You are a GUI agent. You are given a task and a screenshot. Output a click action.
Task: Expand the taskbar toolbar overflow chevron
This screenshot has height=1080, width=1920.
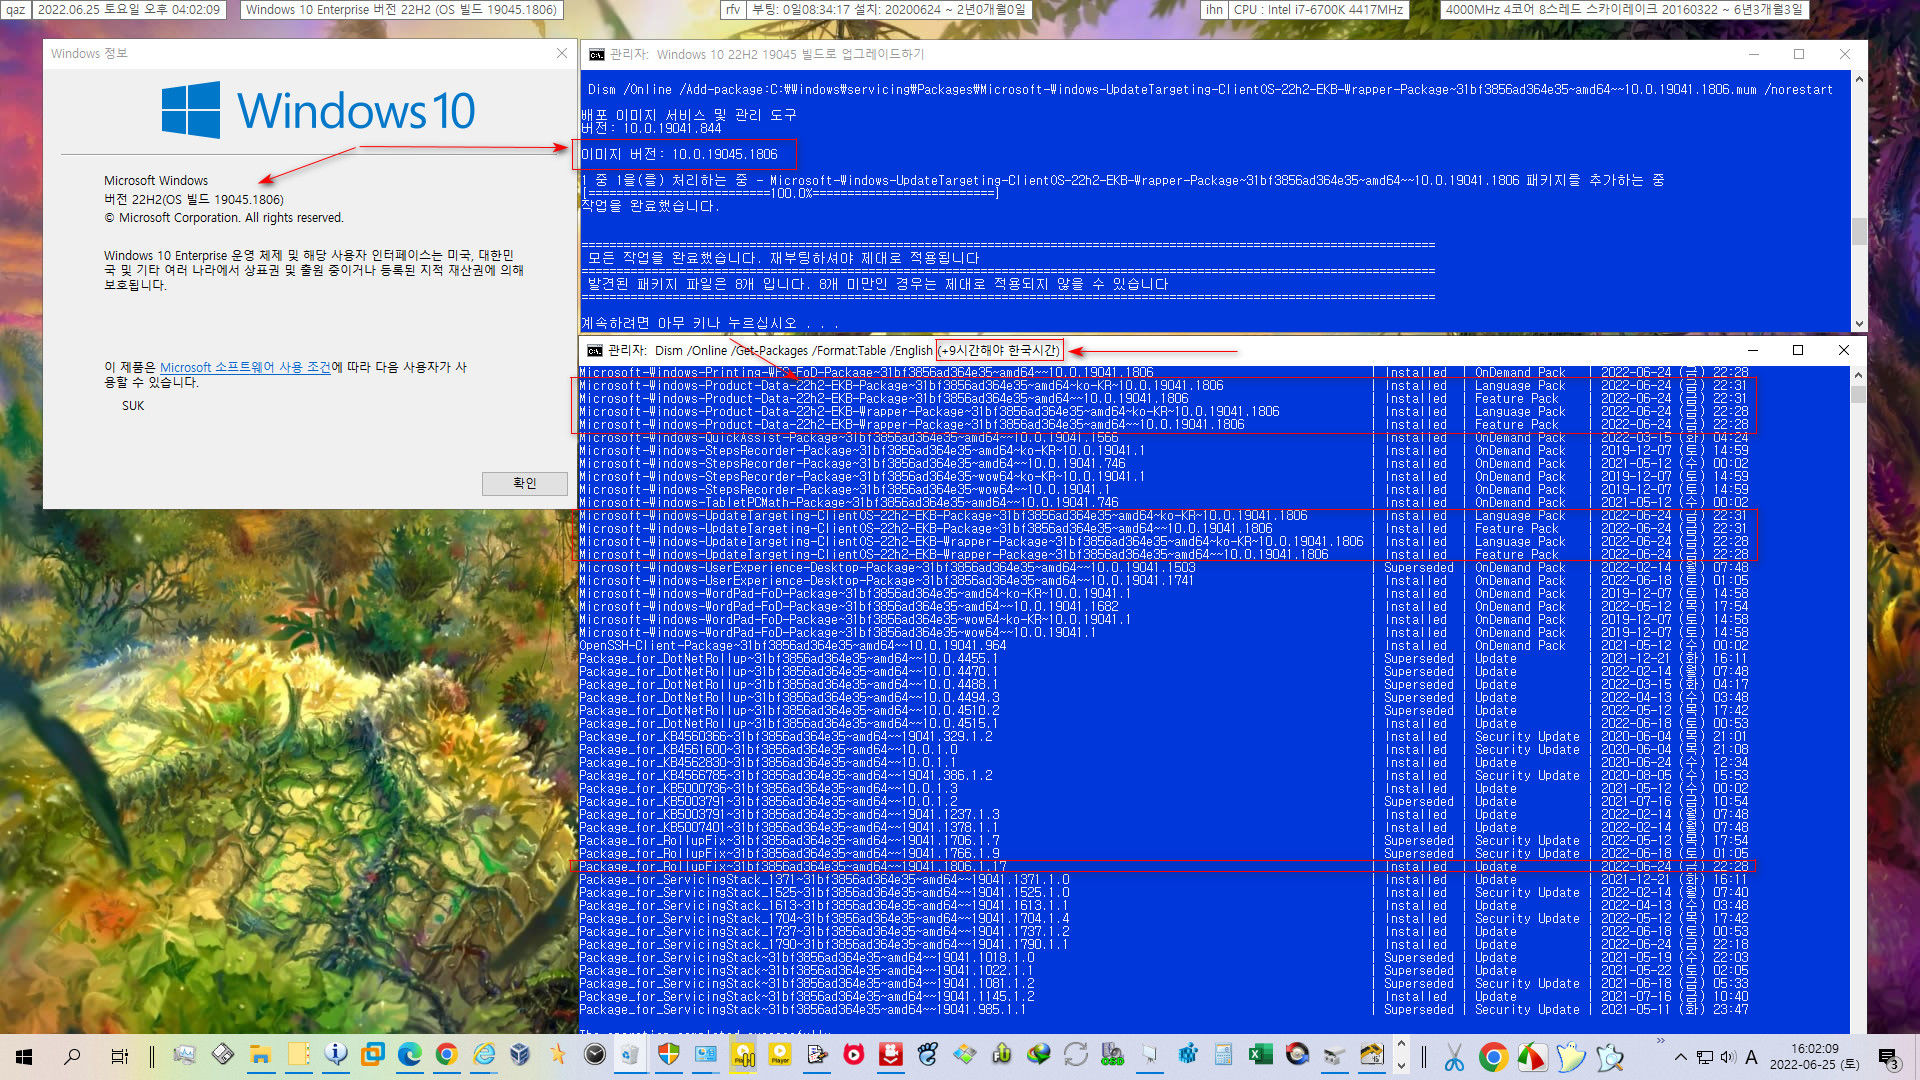(1661, 1042)
